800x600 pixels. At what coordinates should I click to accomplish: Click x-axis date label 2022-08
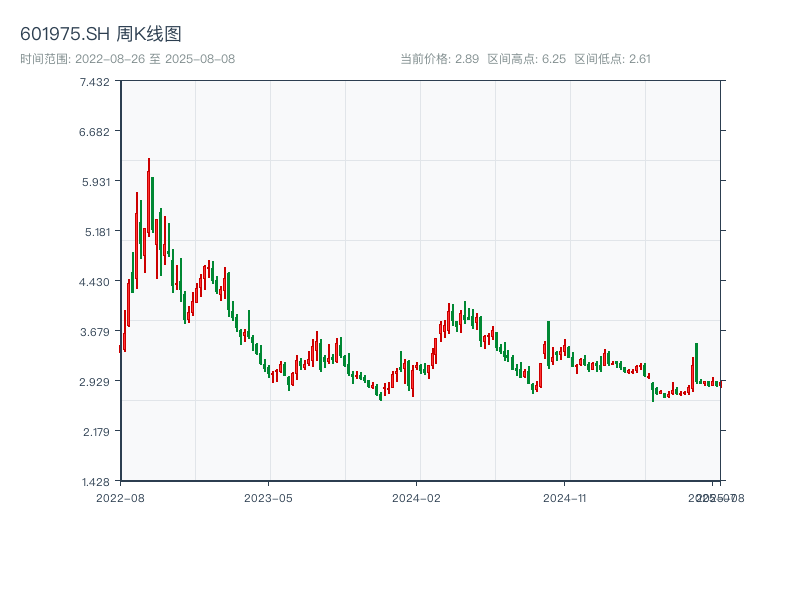[120, 498]
